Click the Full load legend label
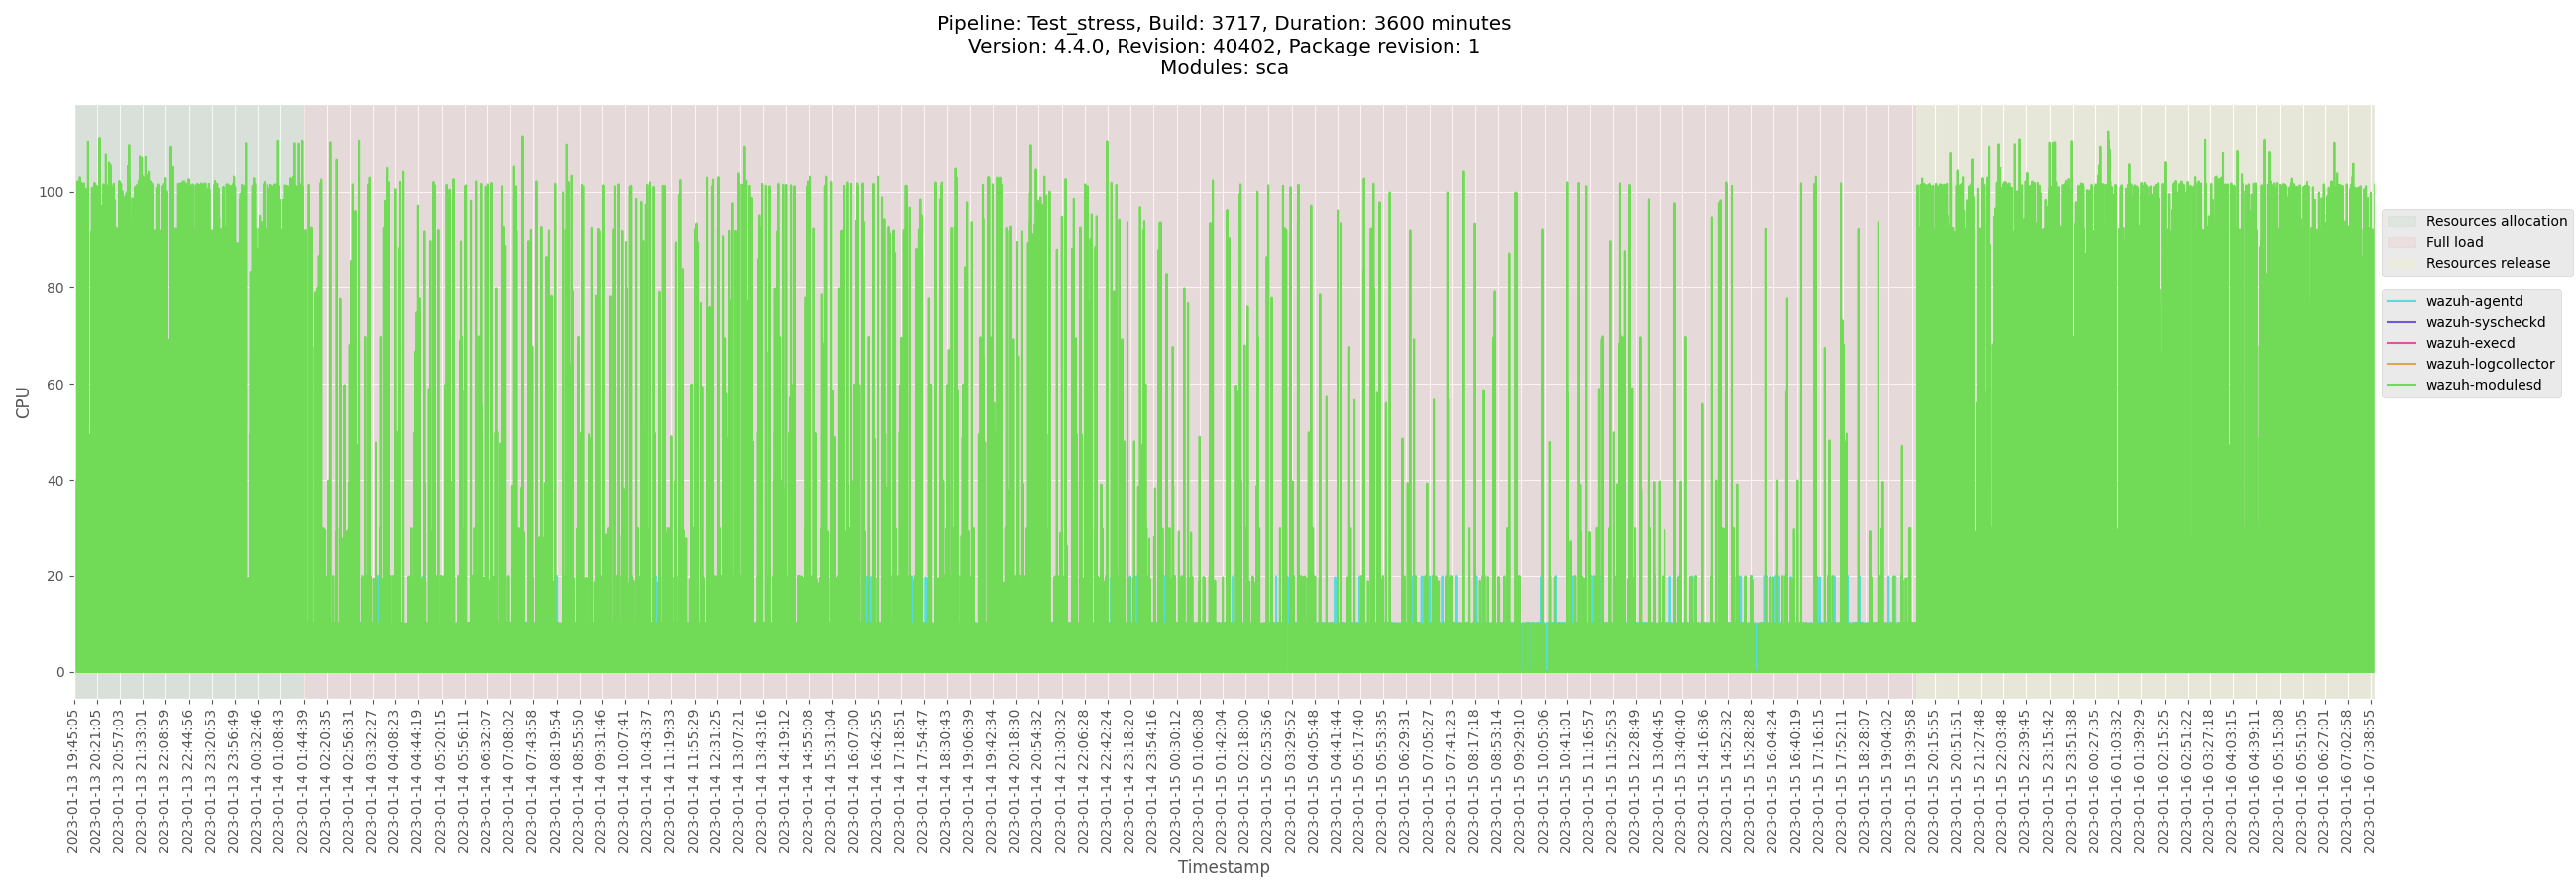Screen dimensions: 2576x892 point(2454,242)
